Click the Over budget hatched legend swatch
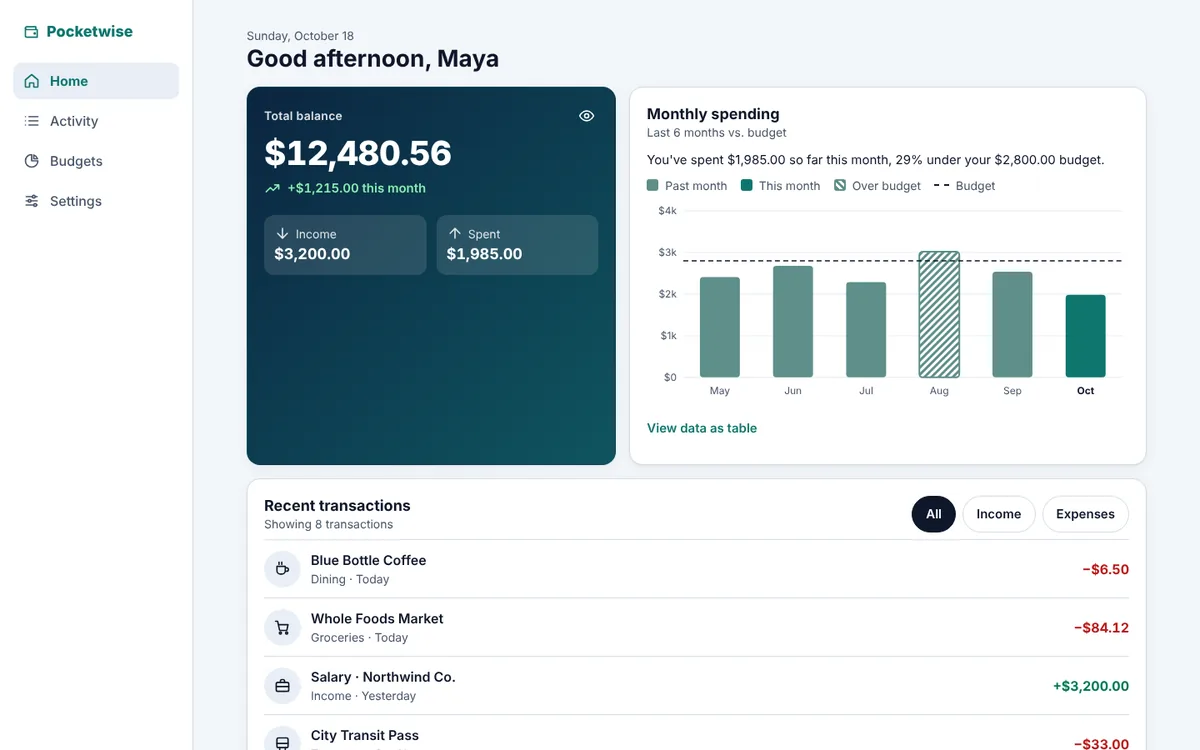The image size is (1200, 750). 840,186
